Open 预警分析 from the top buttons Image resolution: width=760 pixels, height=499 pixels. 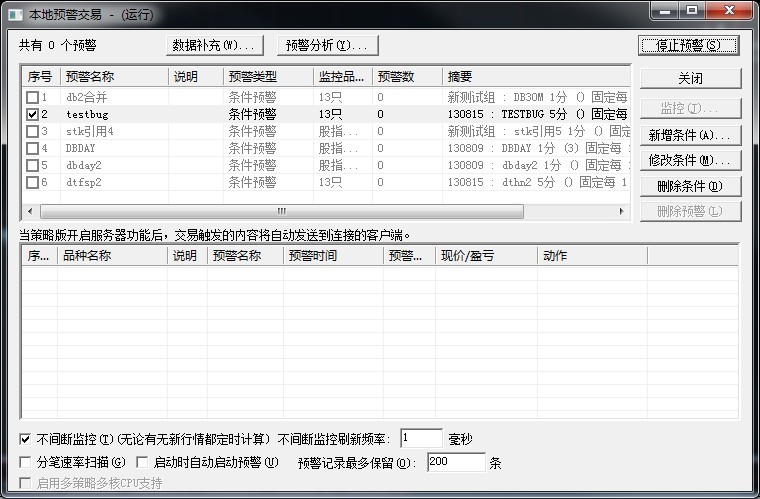tap(327, 45)
